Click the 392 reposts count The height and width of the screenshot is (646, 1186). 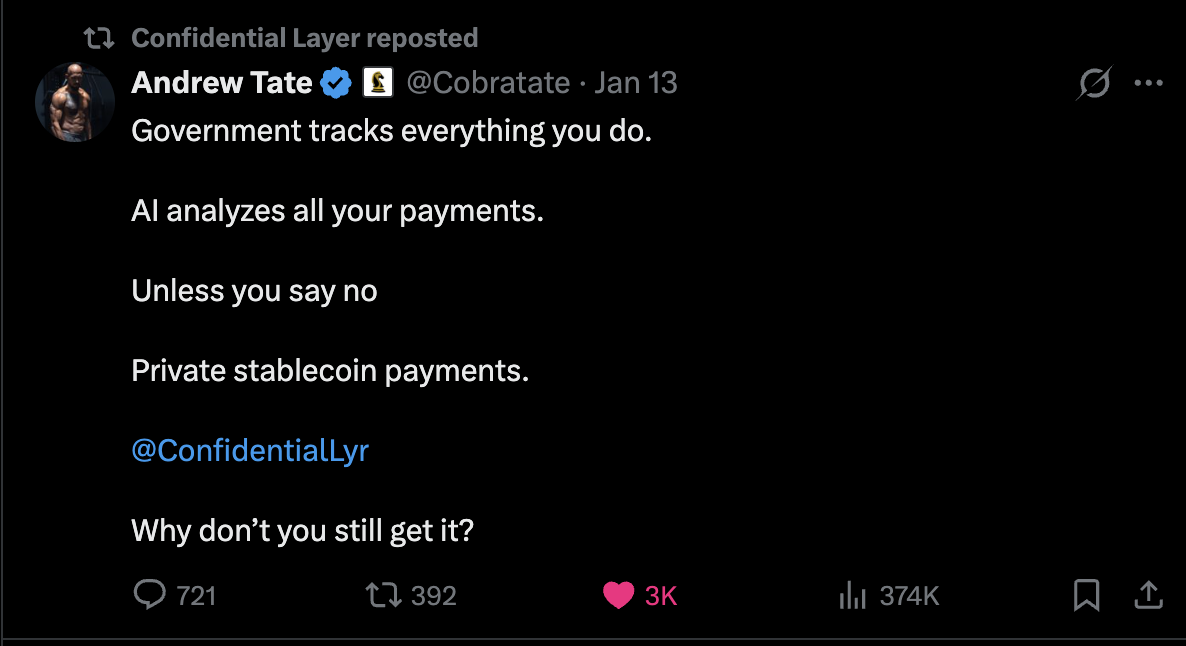tap(431, 595)
